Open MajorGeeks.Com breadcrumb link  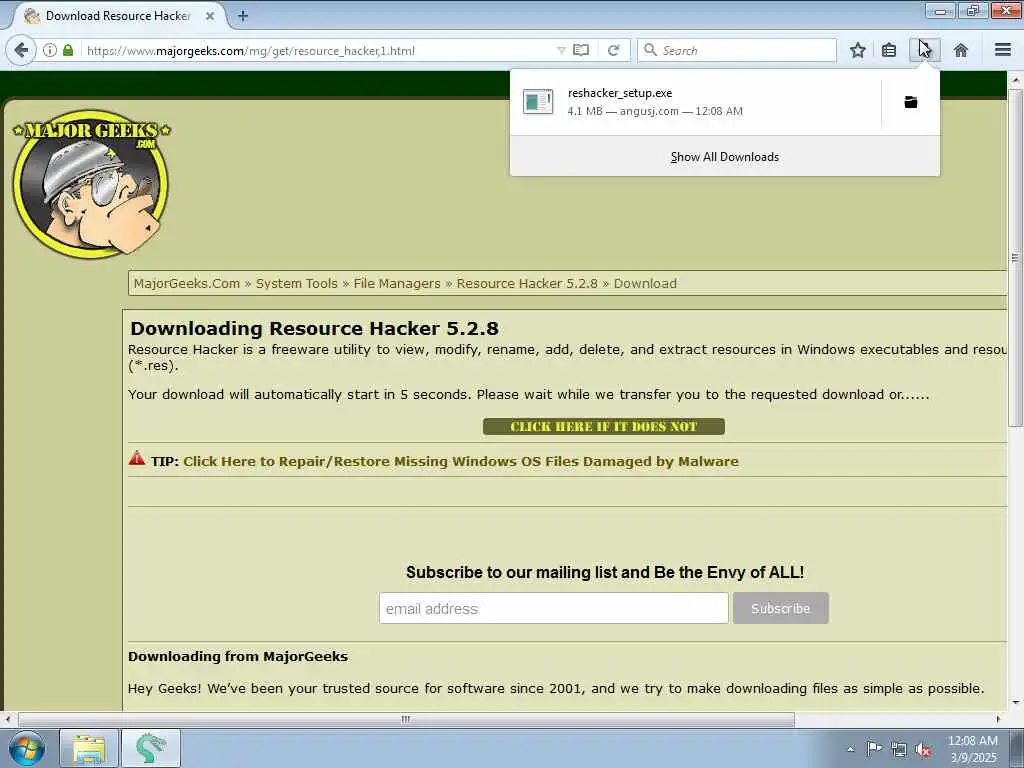(x=187, y=283)
